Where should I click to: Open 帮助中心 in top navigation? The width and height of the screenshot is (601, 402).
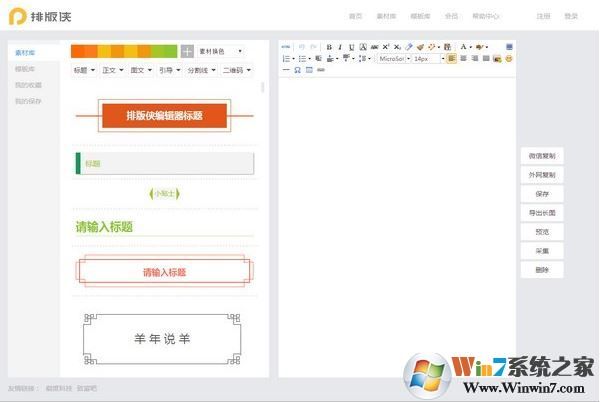(x=486, y=16)
